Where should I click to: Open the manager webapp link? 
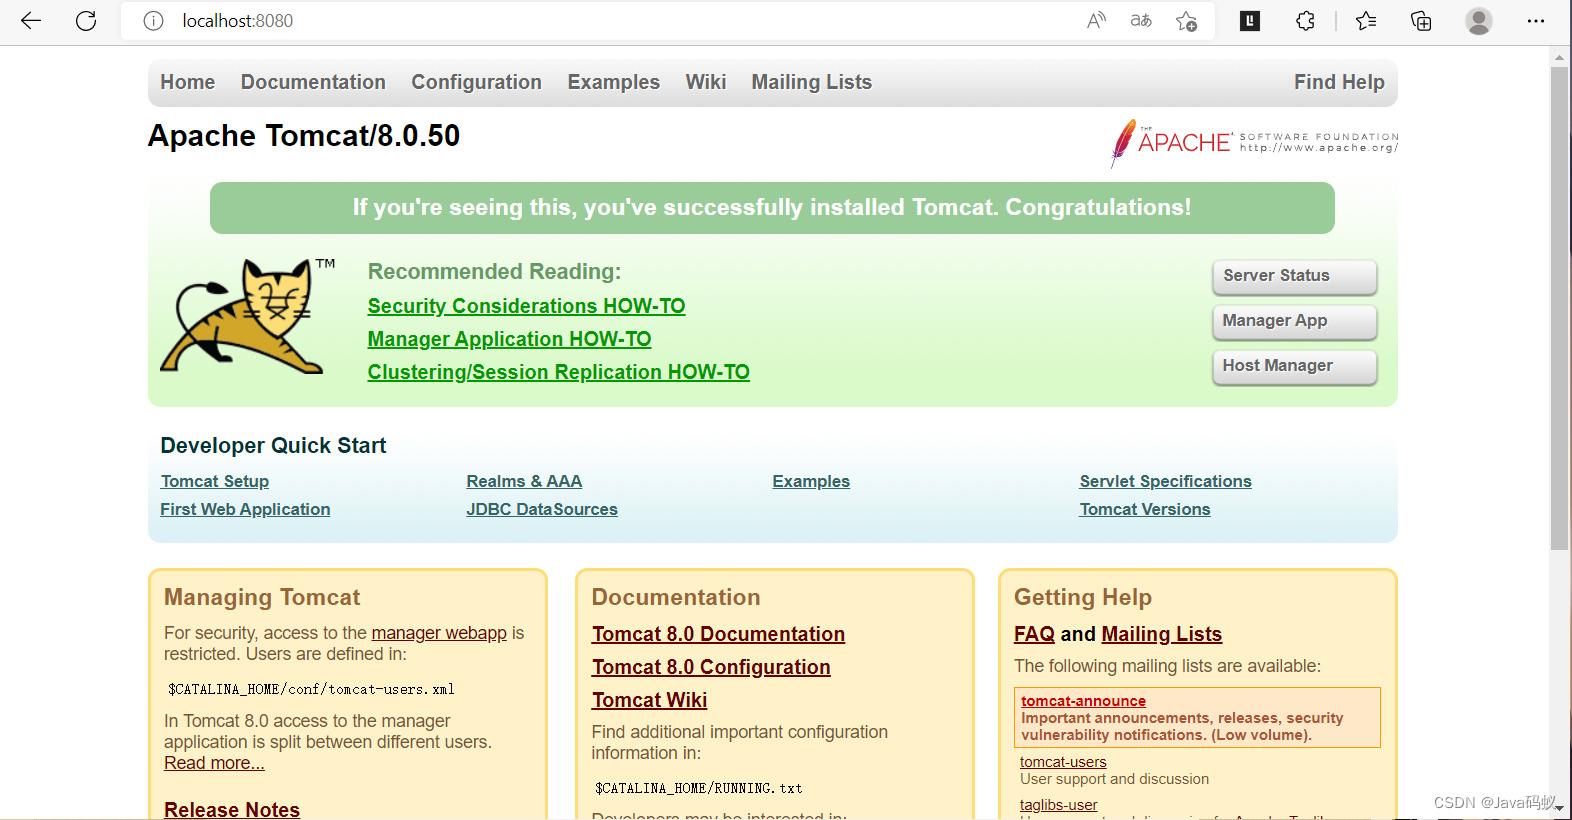coord(439,633)
